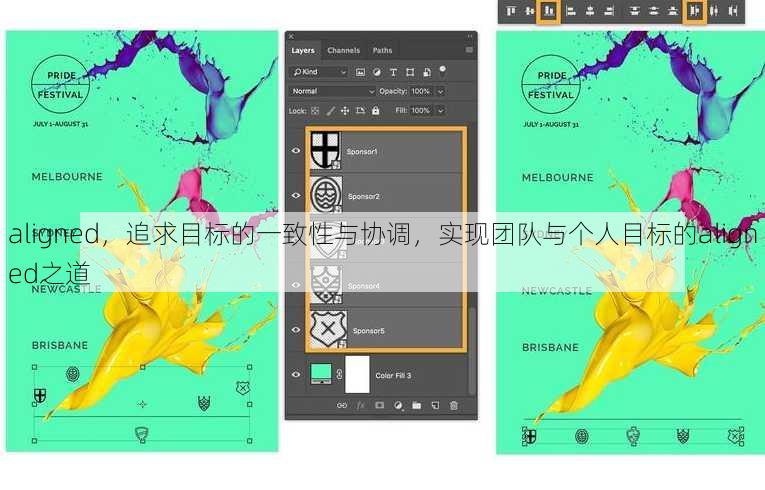Switch to the Layers tab
765x490 pixels.
[303, 50]
